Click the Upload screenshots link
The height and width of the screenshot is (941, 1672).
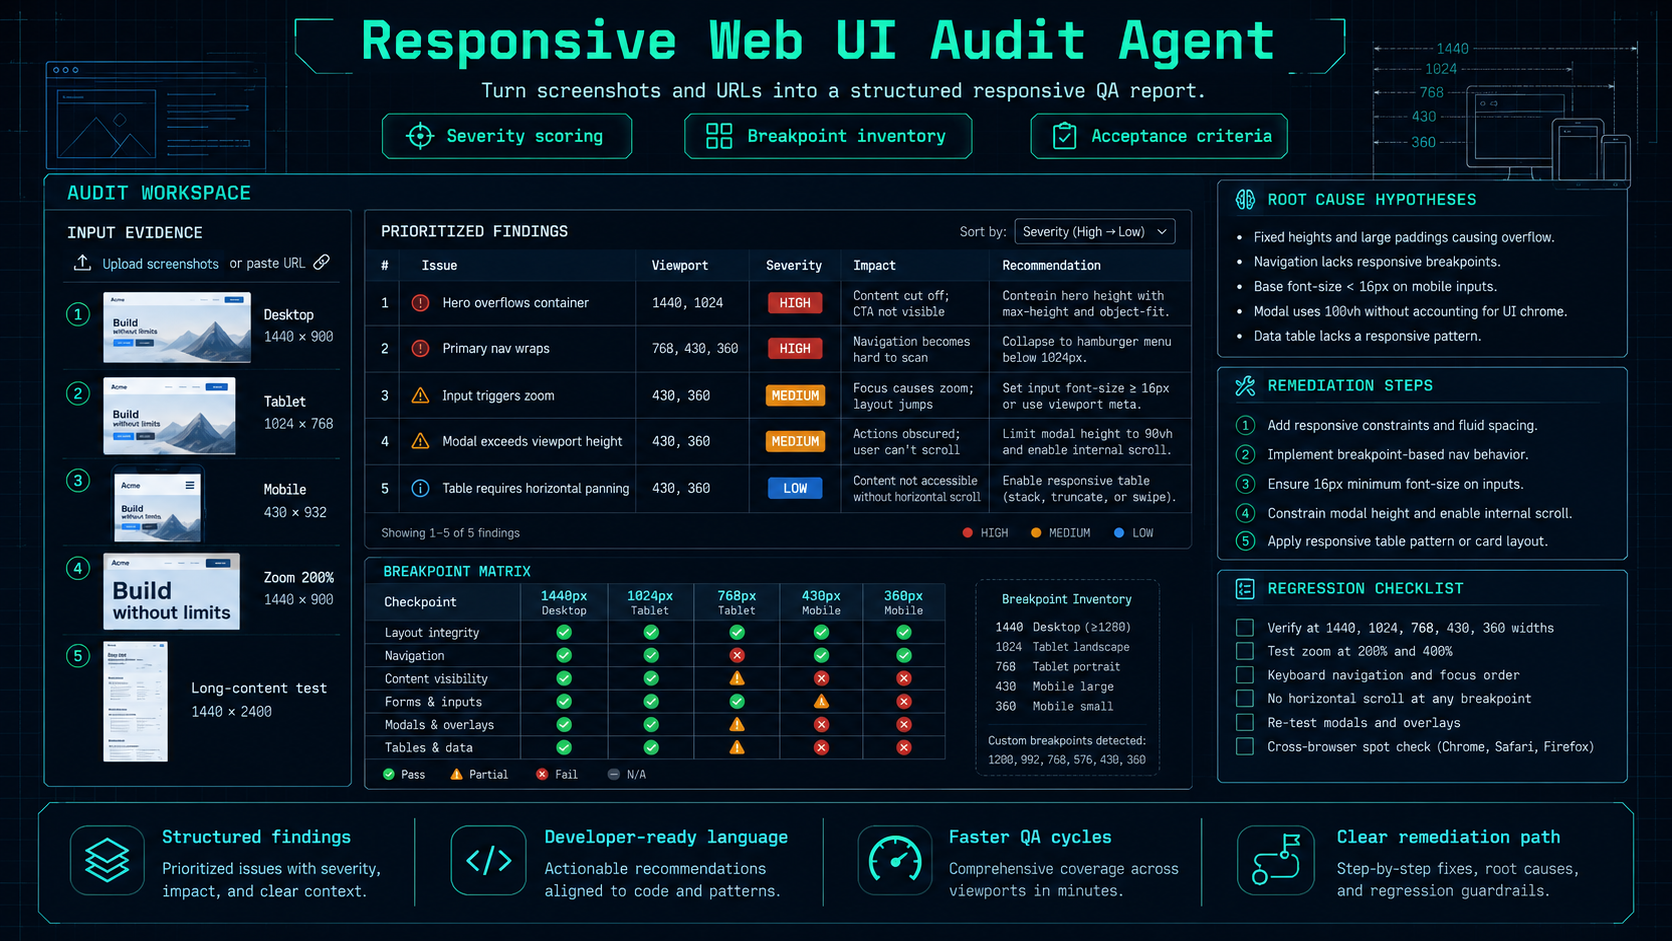tap(160, 264)
